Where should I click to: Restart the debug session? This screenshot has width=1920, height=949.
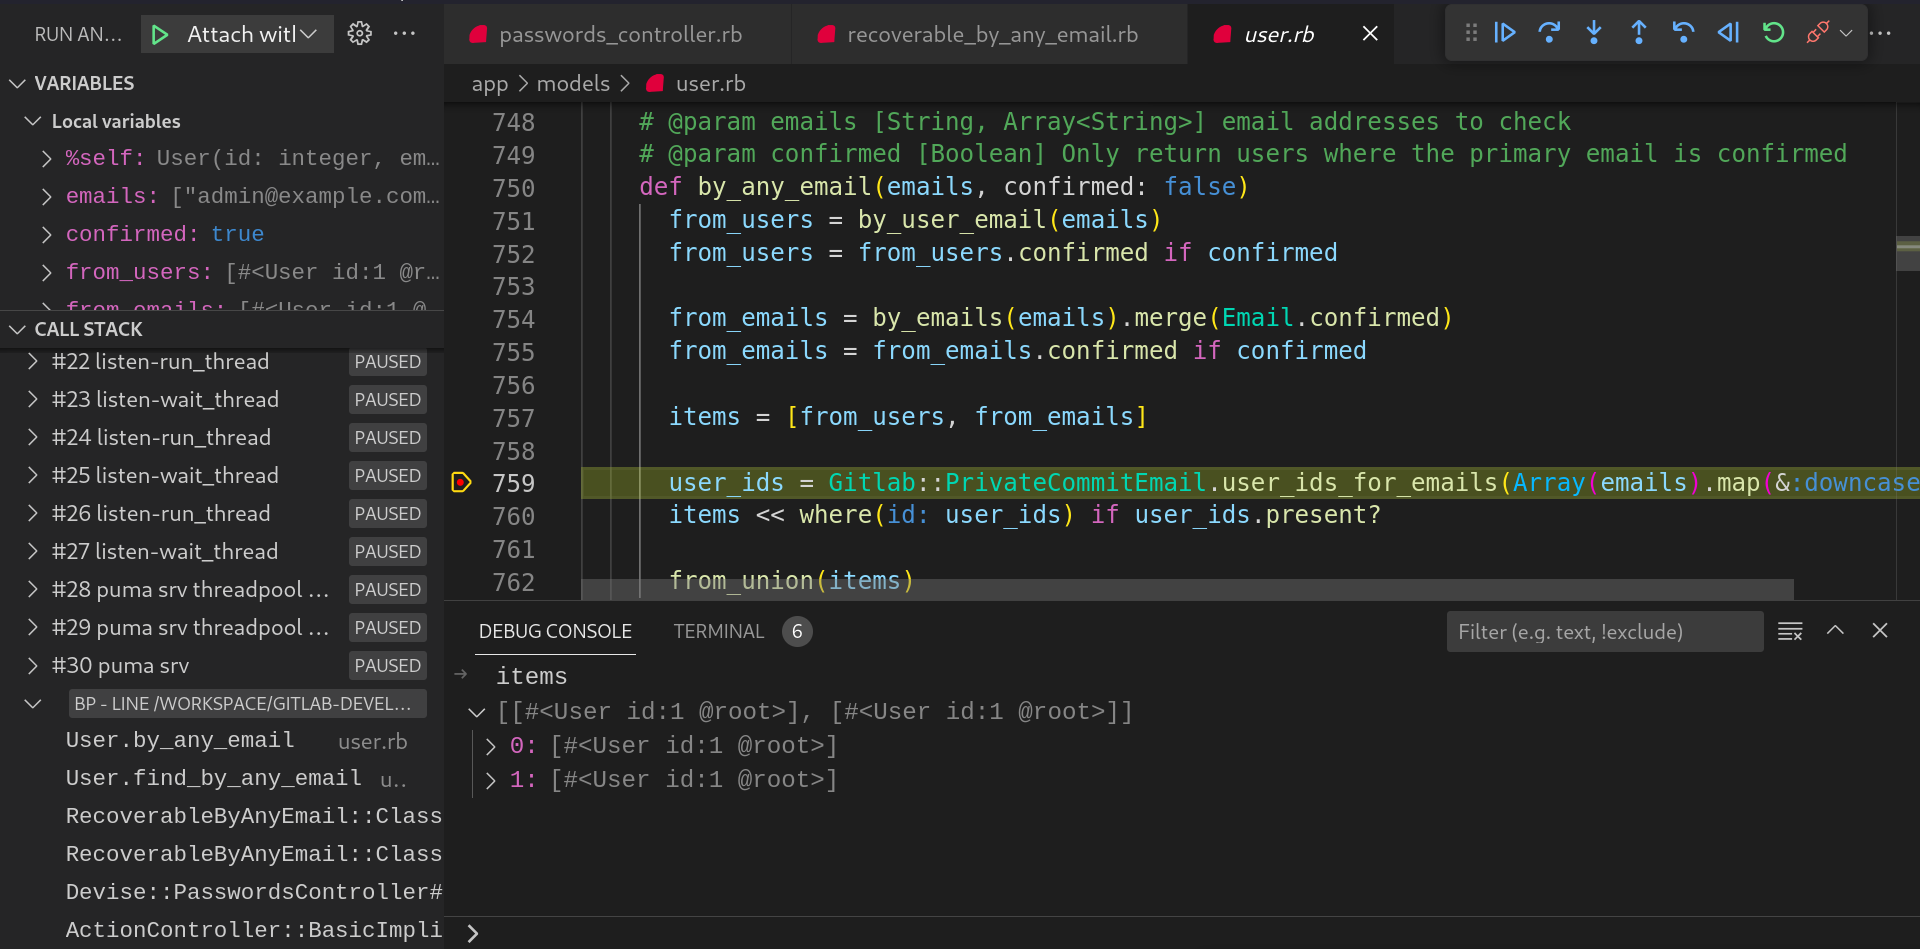click(x=1773, y=33)
